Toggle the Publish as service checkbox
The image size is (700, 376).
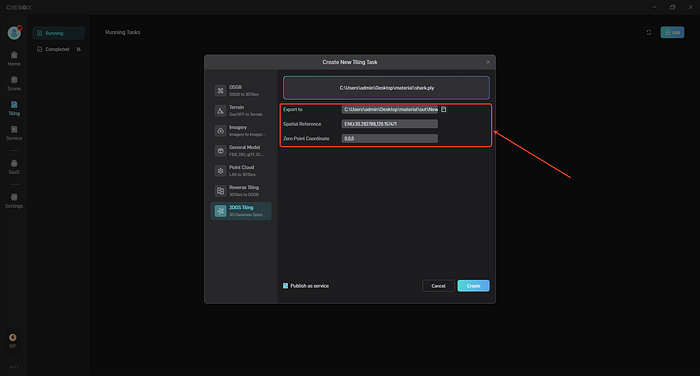tap(285, 286)
